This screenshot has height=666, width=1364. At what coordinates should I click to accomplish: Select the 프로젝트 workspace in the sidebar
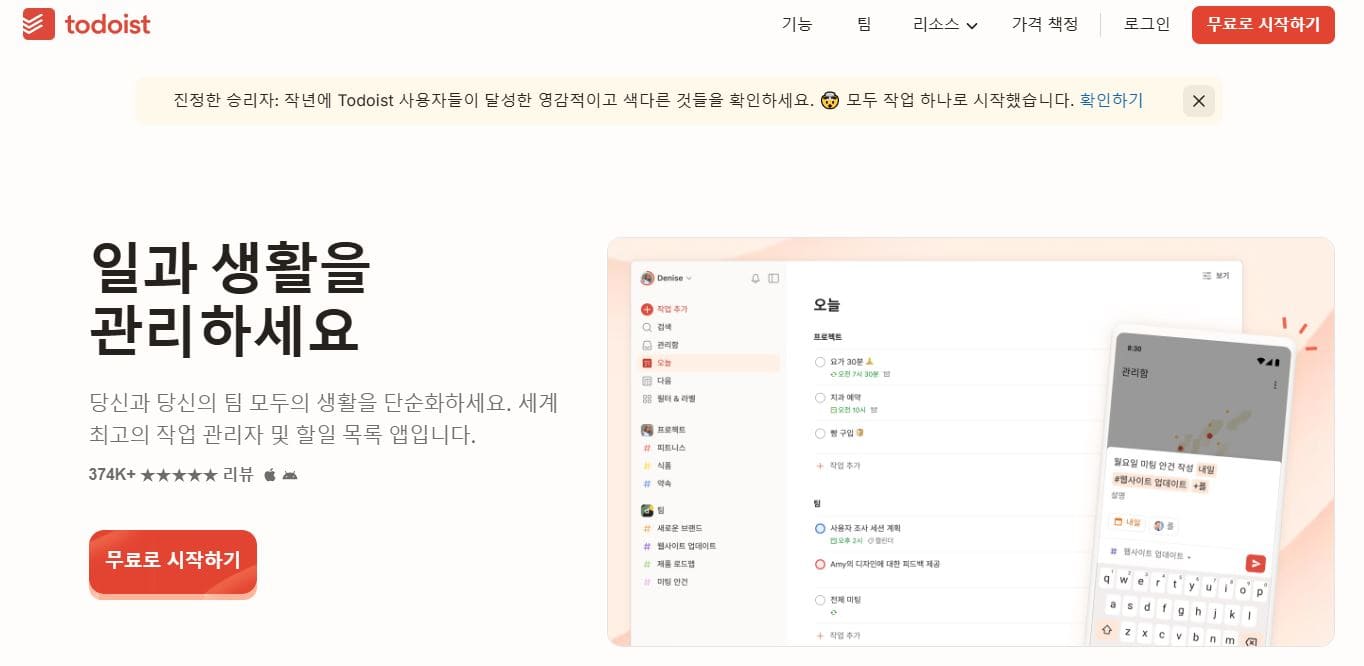tap(663, 429)
